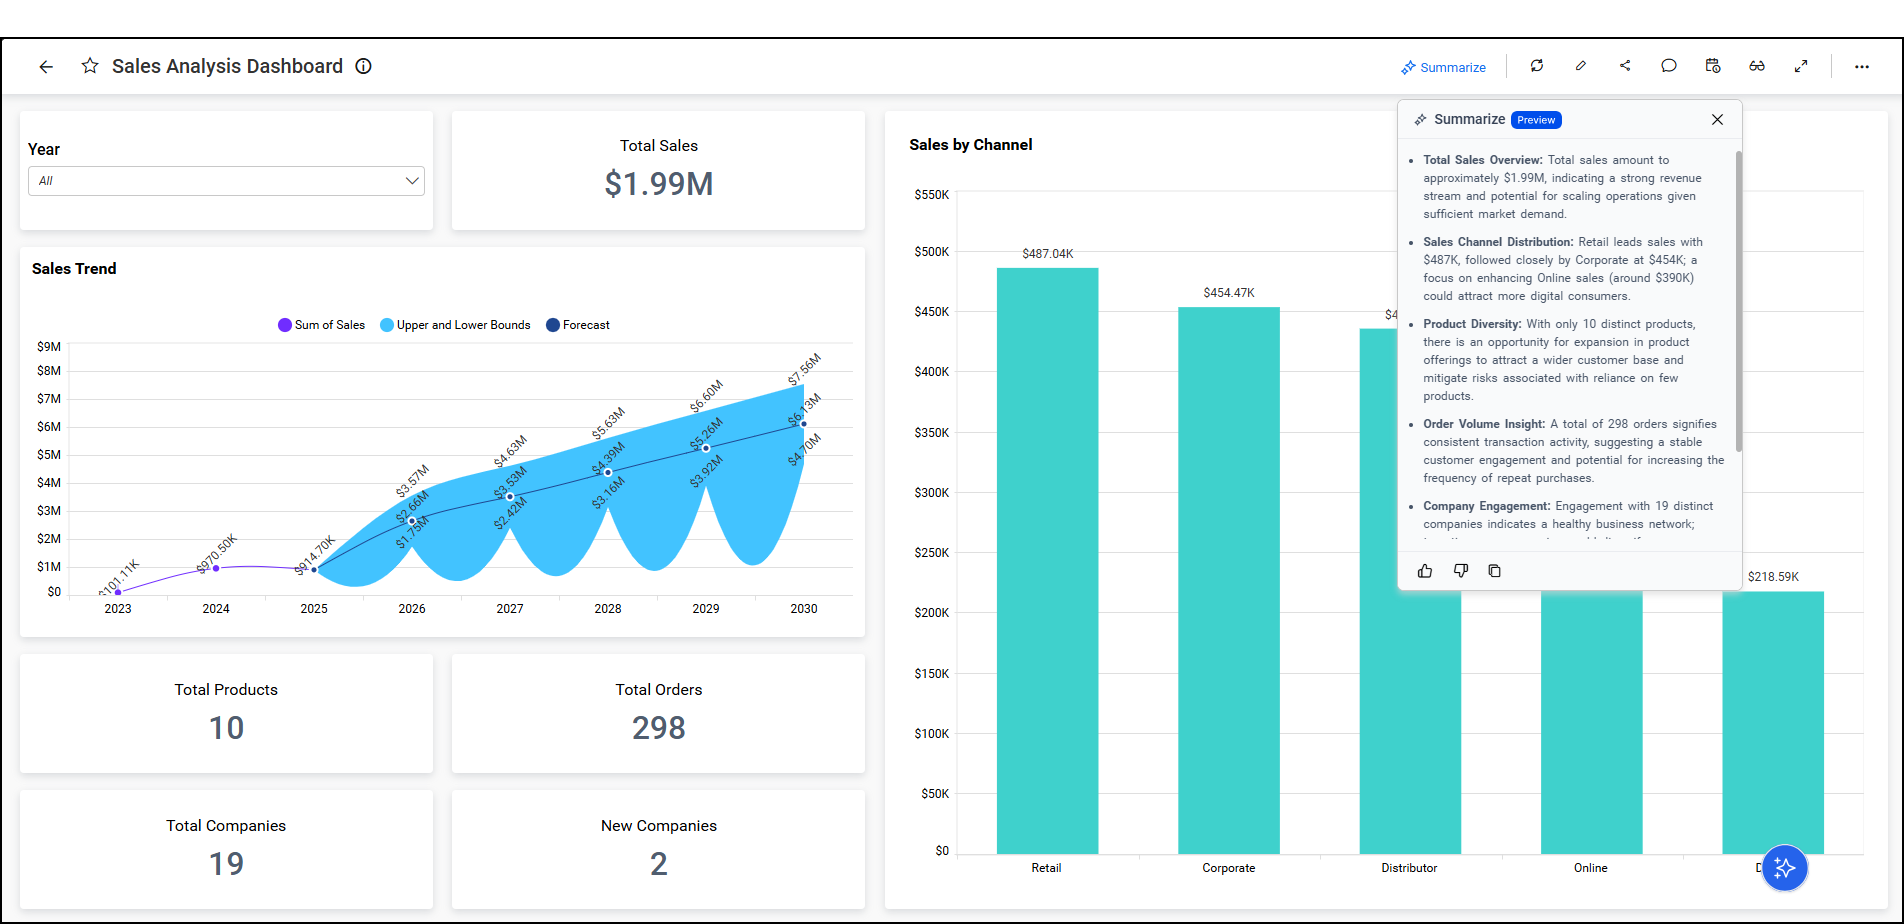Favorite the dashboard with the star icon
The height and width of the screenshot is (924, 1904).
pos(90,66)
